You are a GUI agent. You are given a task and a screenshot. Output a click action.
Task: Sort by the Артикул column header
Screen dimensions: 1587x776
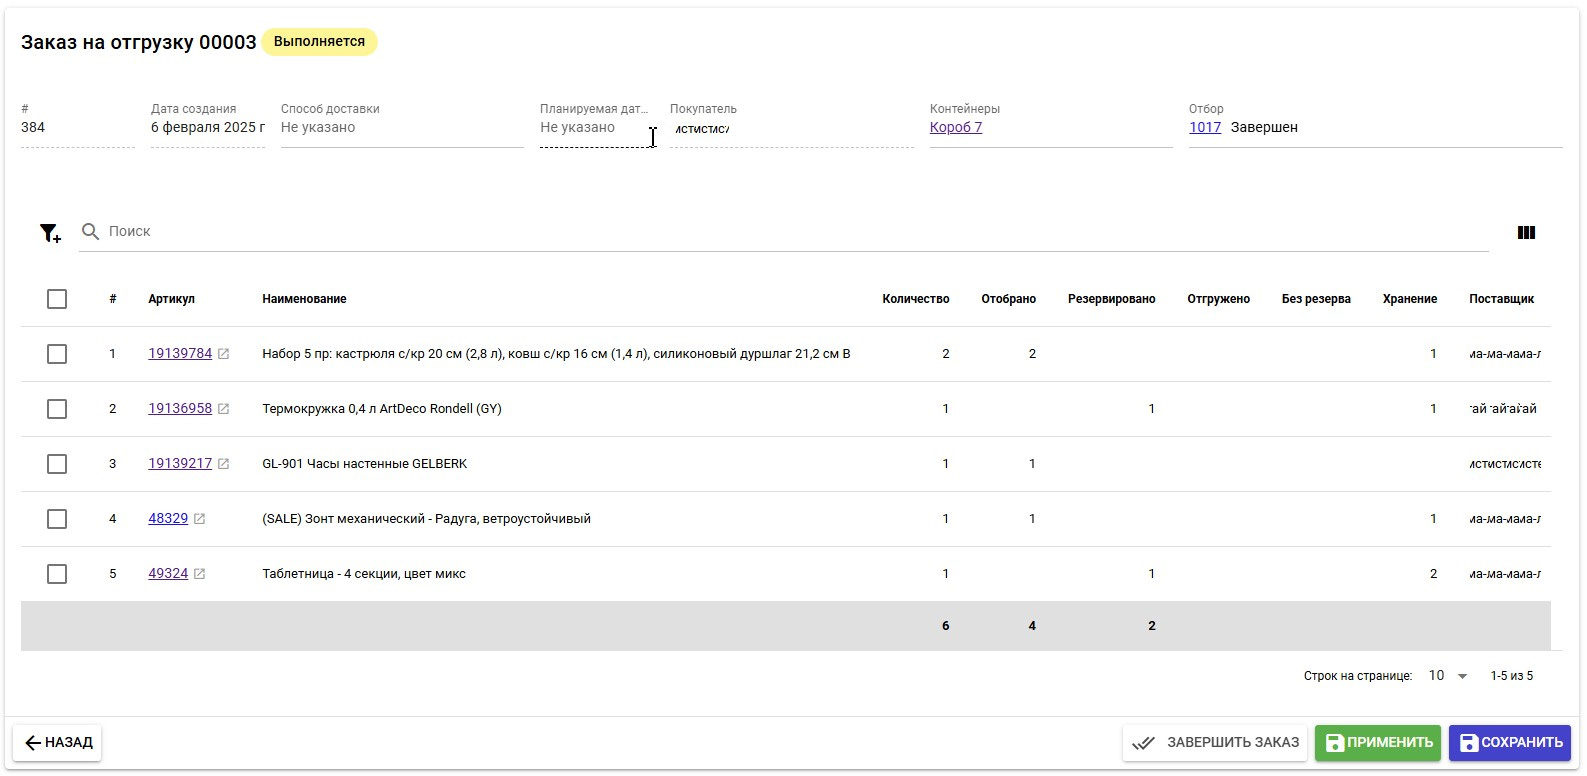point(171,299)
